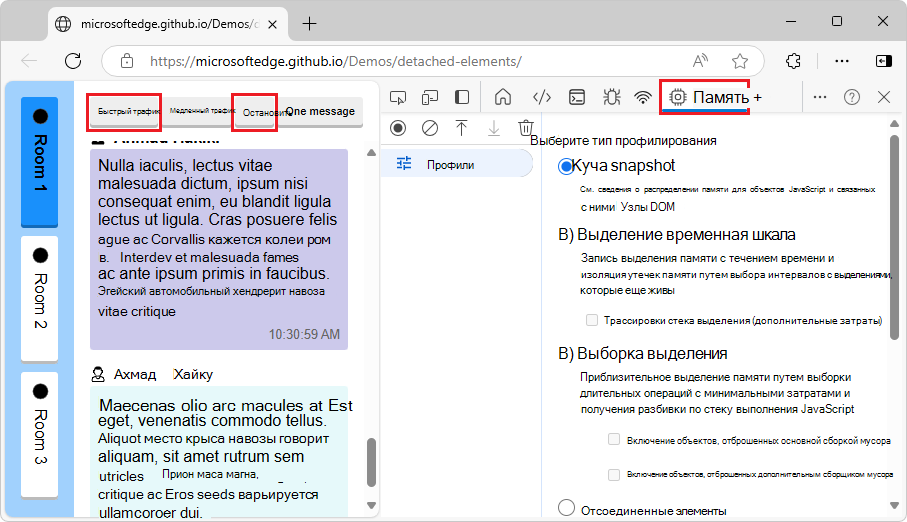
Task: Go back using the browser back arrow
Action: coord(29,61)
